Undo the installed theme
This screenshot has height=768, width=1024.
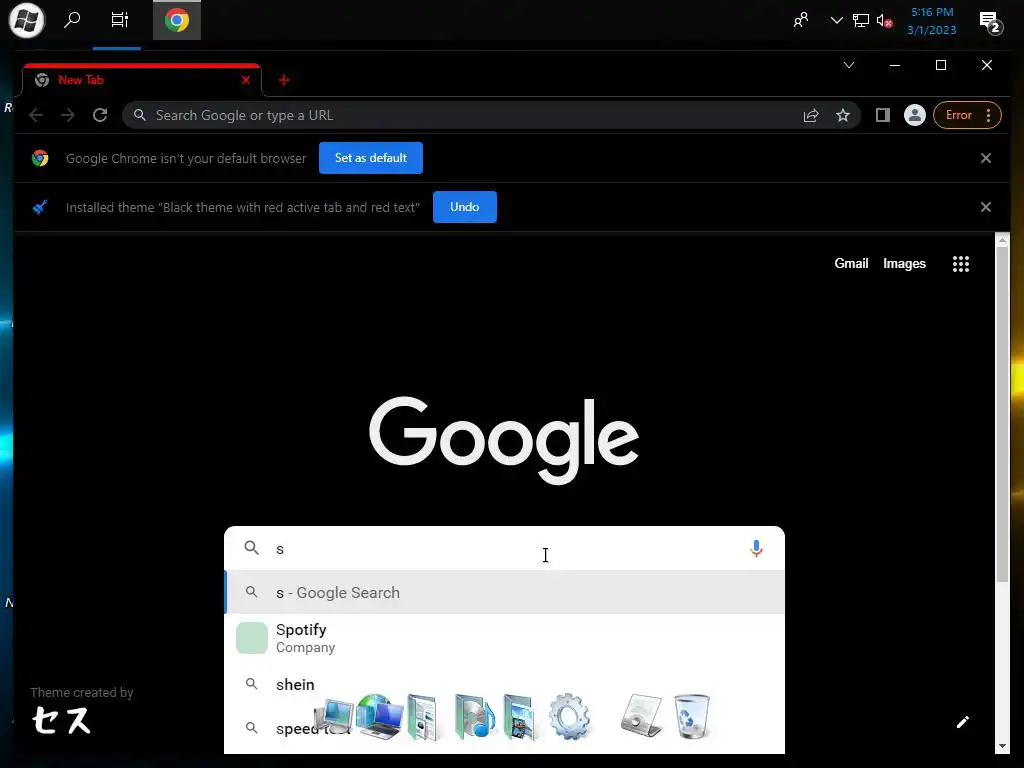click(x=464, y=206)
